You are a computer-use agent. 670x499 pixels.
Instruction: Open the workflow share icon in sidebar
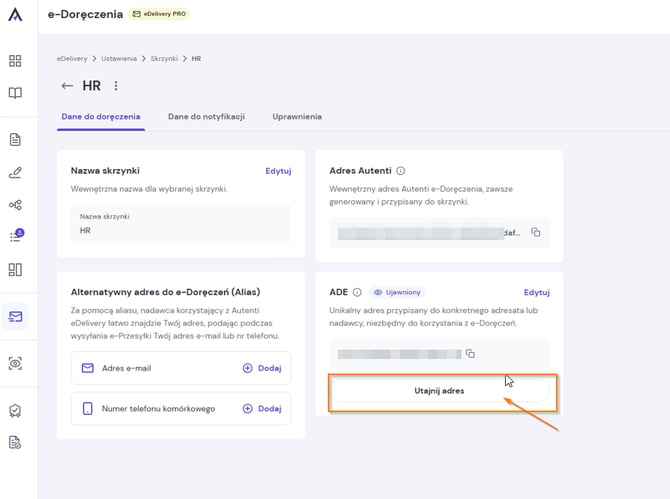click(15, 205)
